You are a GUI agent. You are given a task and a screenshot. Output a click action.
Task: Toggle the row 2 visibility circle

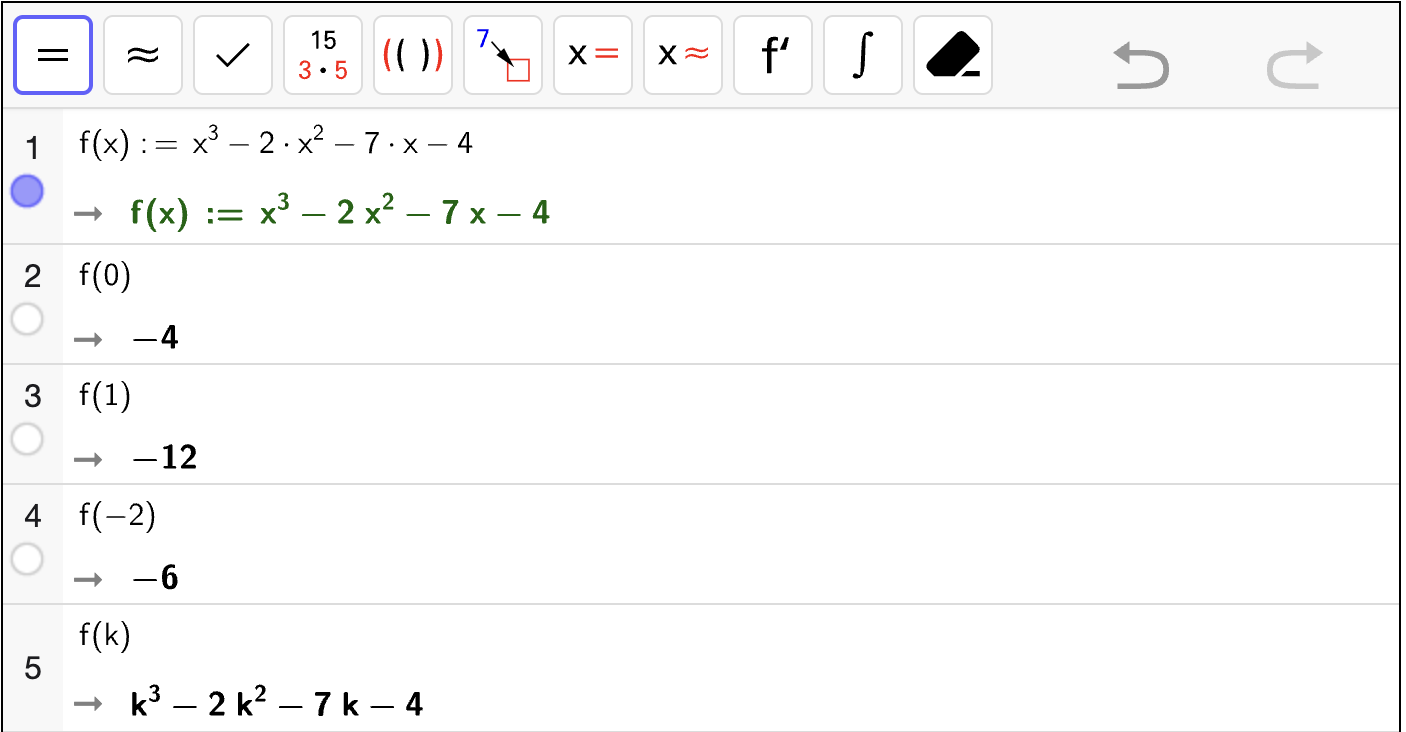27,319
